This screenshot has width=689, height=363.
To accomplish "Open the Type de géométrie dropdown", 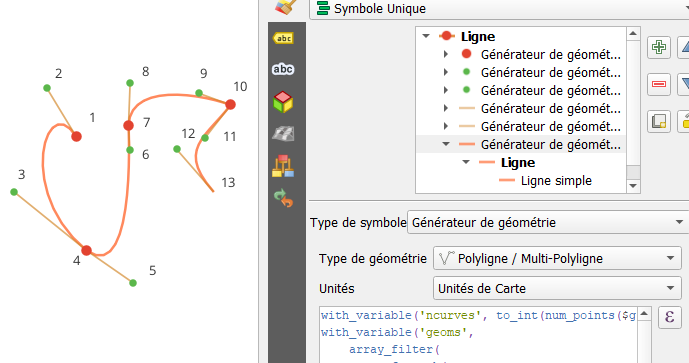I will pyautogui.click(x=557, y=258).
